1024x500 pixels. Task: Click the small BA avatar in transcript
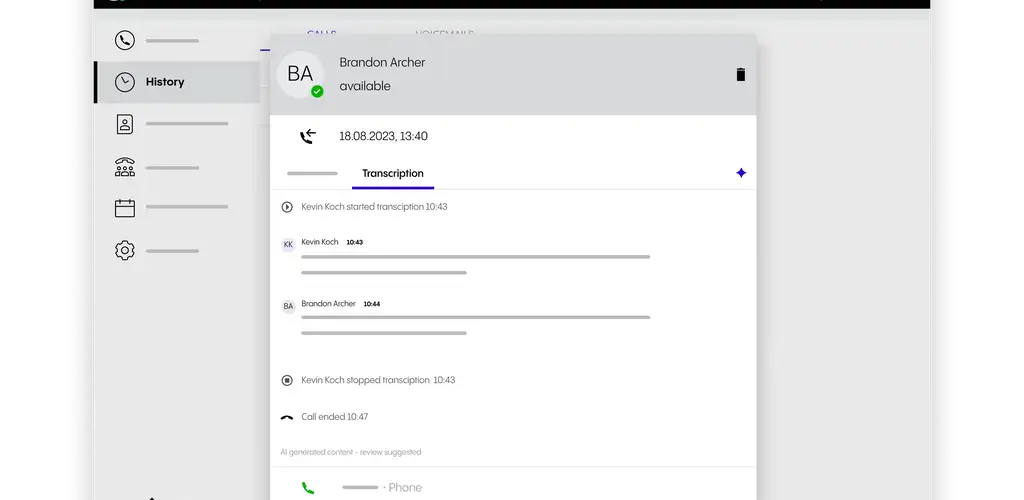(288, 306)
